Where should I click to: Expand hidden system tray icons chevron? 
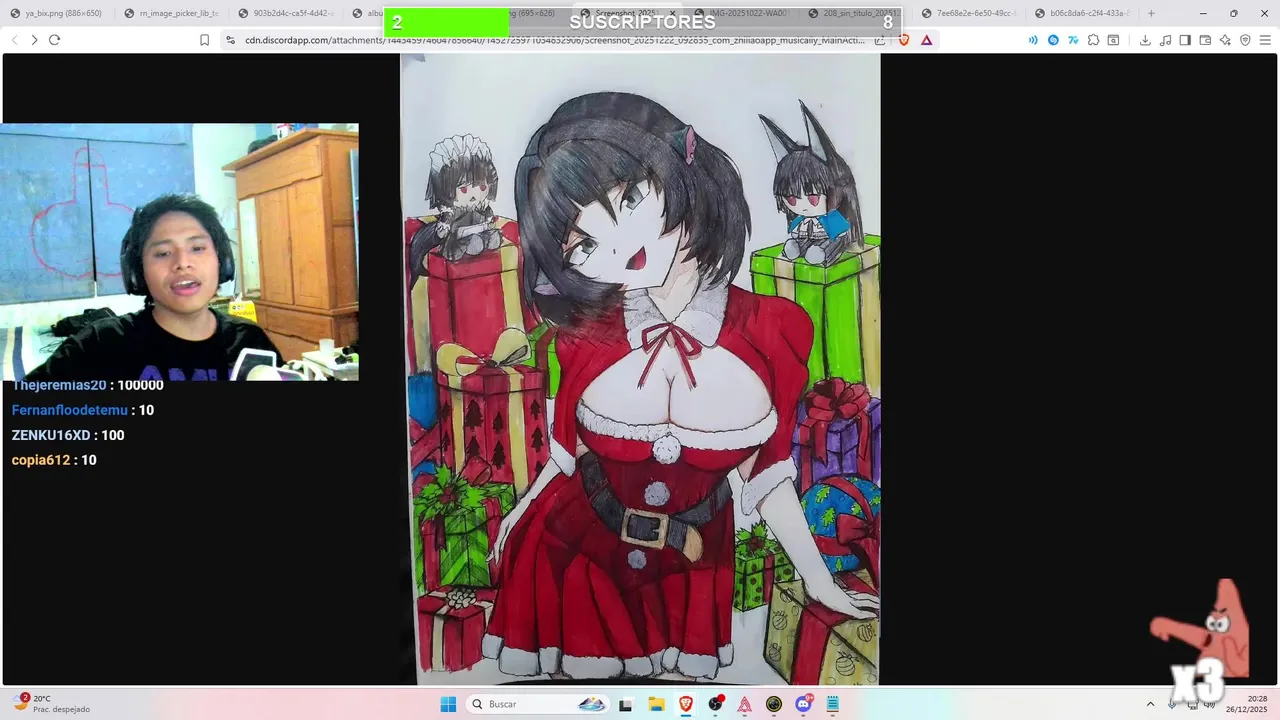click(x=1150, y=704)
